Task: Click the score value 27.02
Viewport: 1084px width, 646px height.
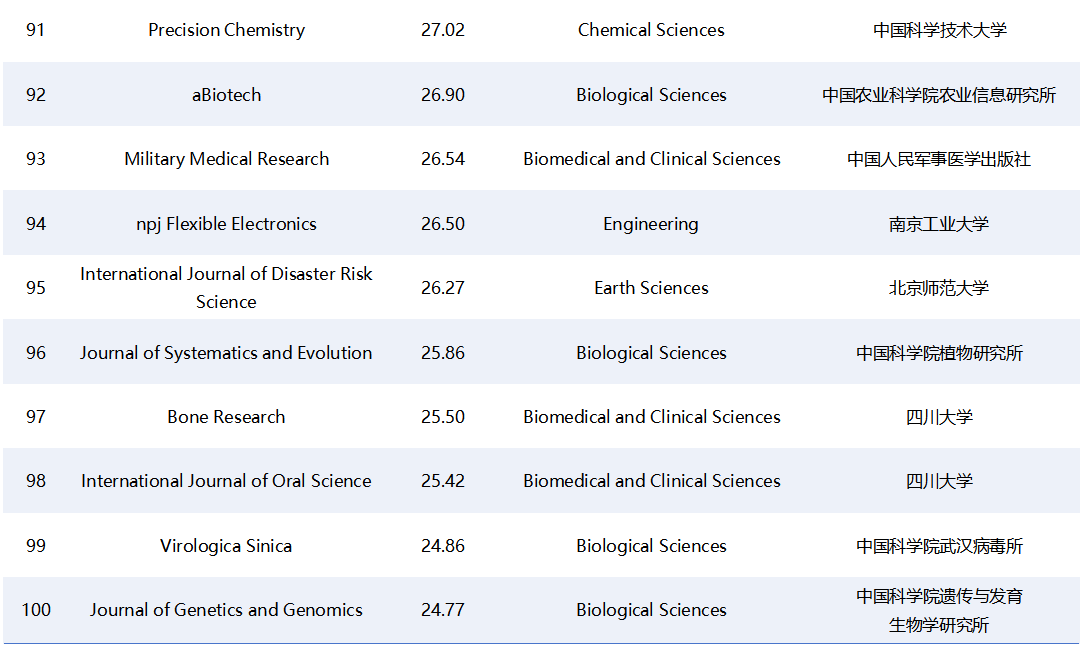Action: pyautogui.click(x=443, y=30)
